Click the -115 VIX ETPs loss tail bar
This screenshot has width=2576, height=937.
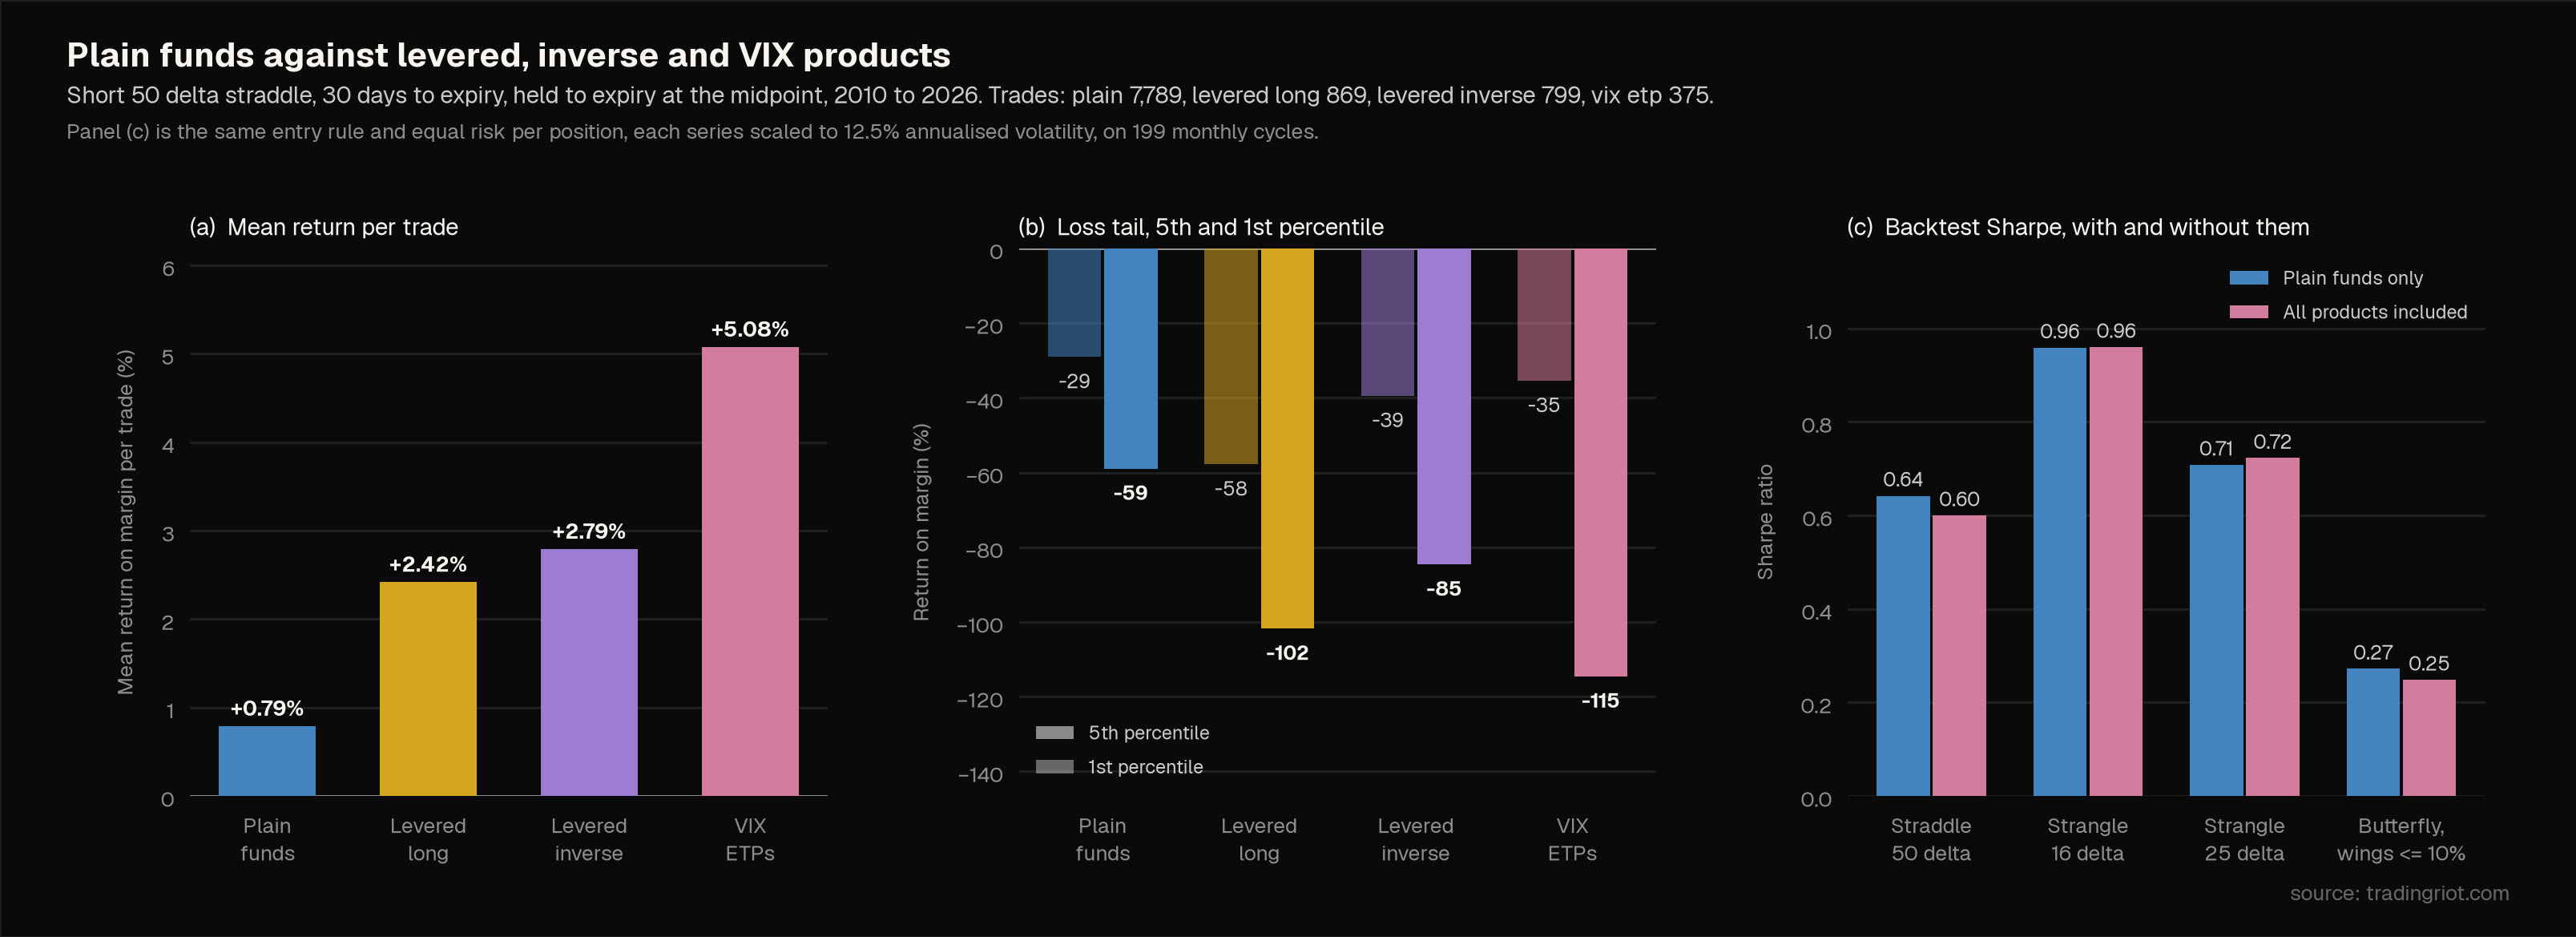tap(1600, 463)
